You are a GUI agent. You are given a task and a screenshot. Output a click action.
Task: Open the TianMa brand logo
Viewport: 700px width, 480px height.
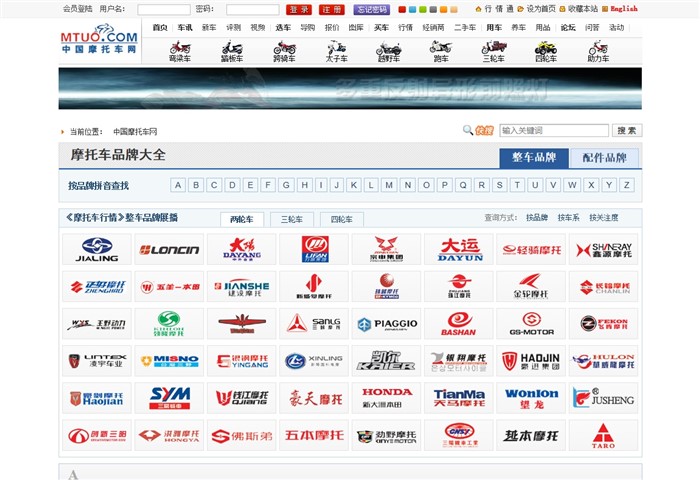click(459, 398)
